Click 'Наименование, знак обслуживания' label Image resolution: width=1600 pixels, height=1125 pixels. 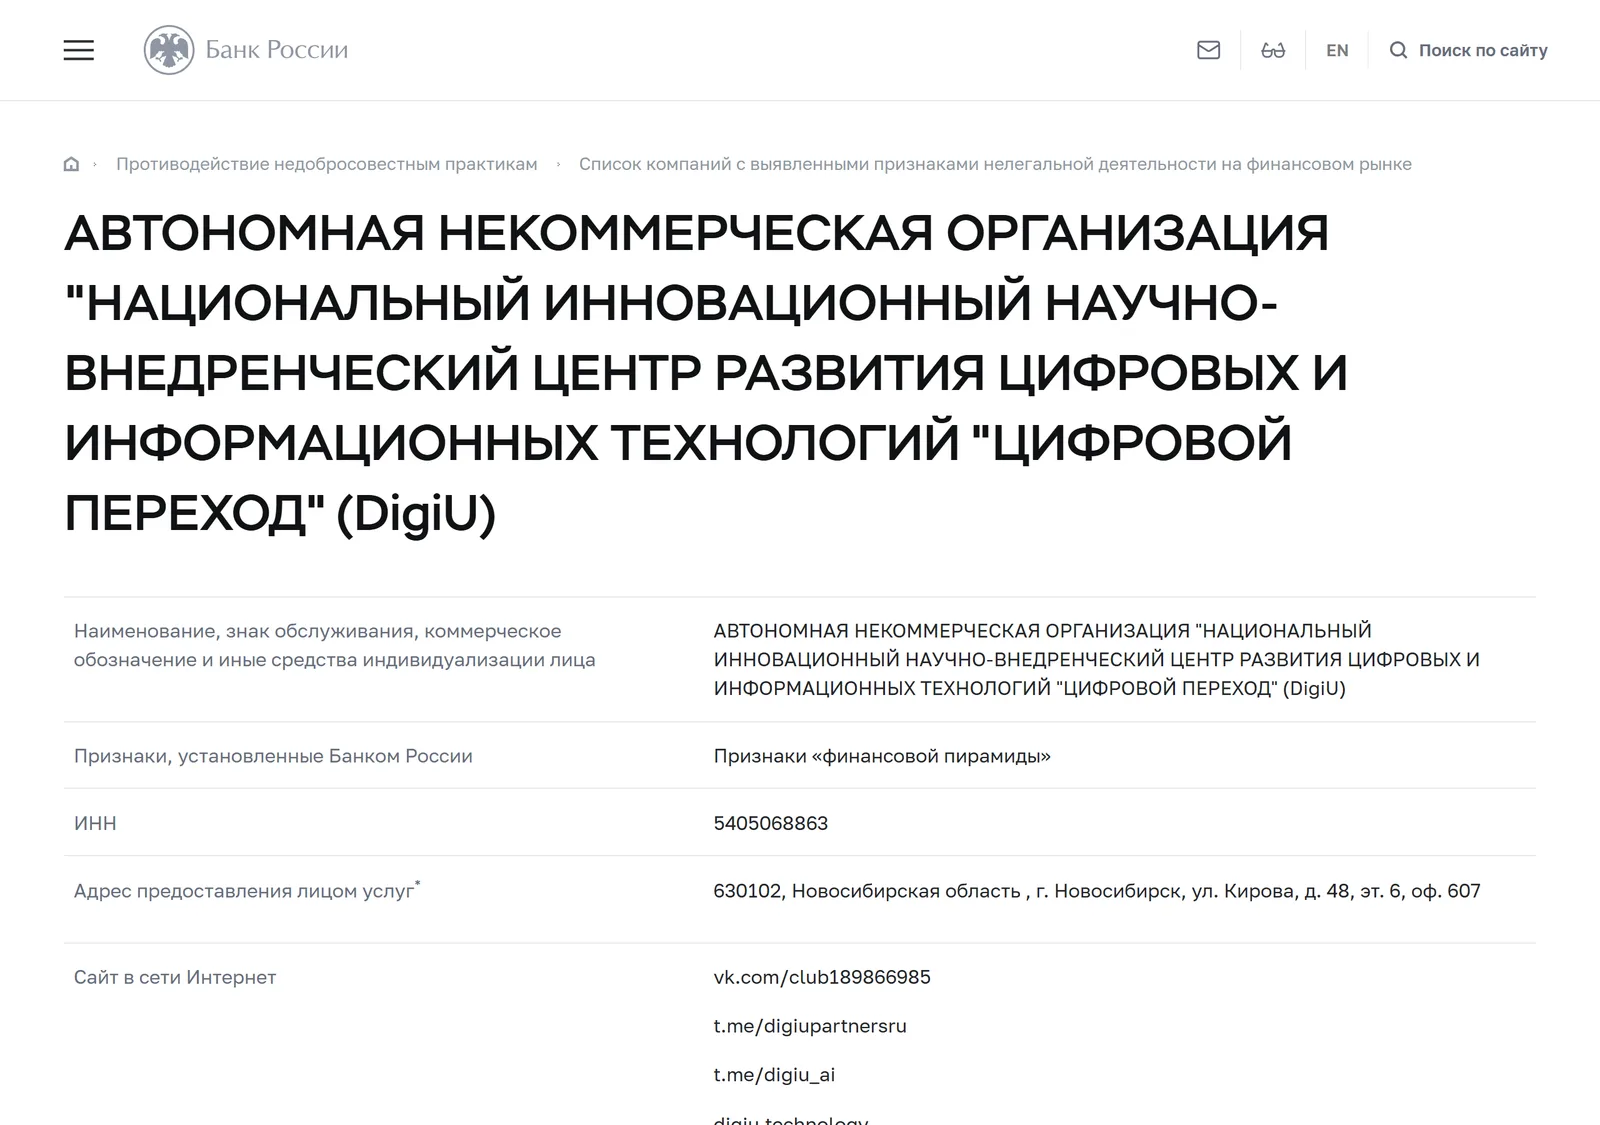(334, 645)
